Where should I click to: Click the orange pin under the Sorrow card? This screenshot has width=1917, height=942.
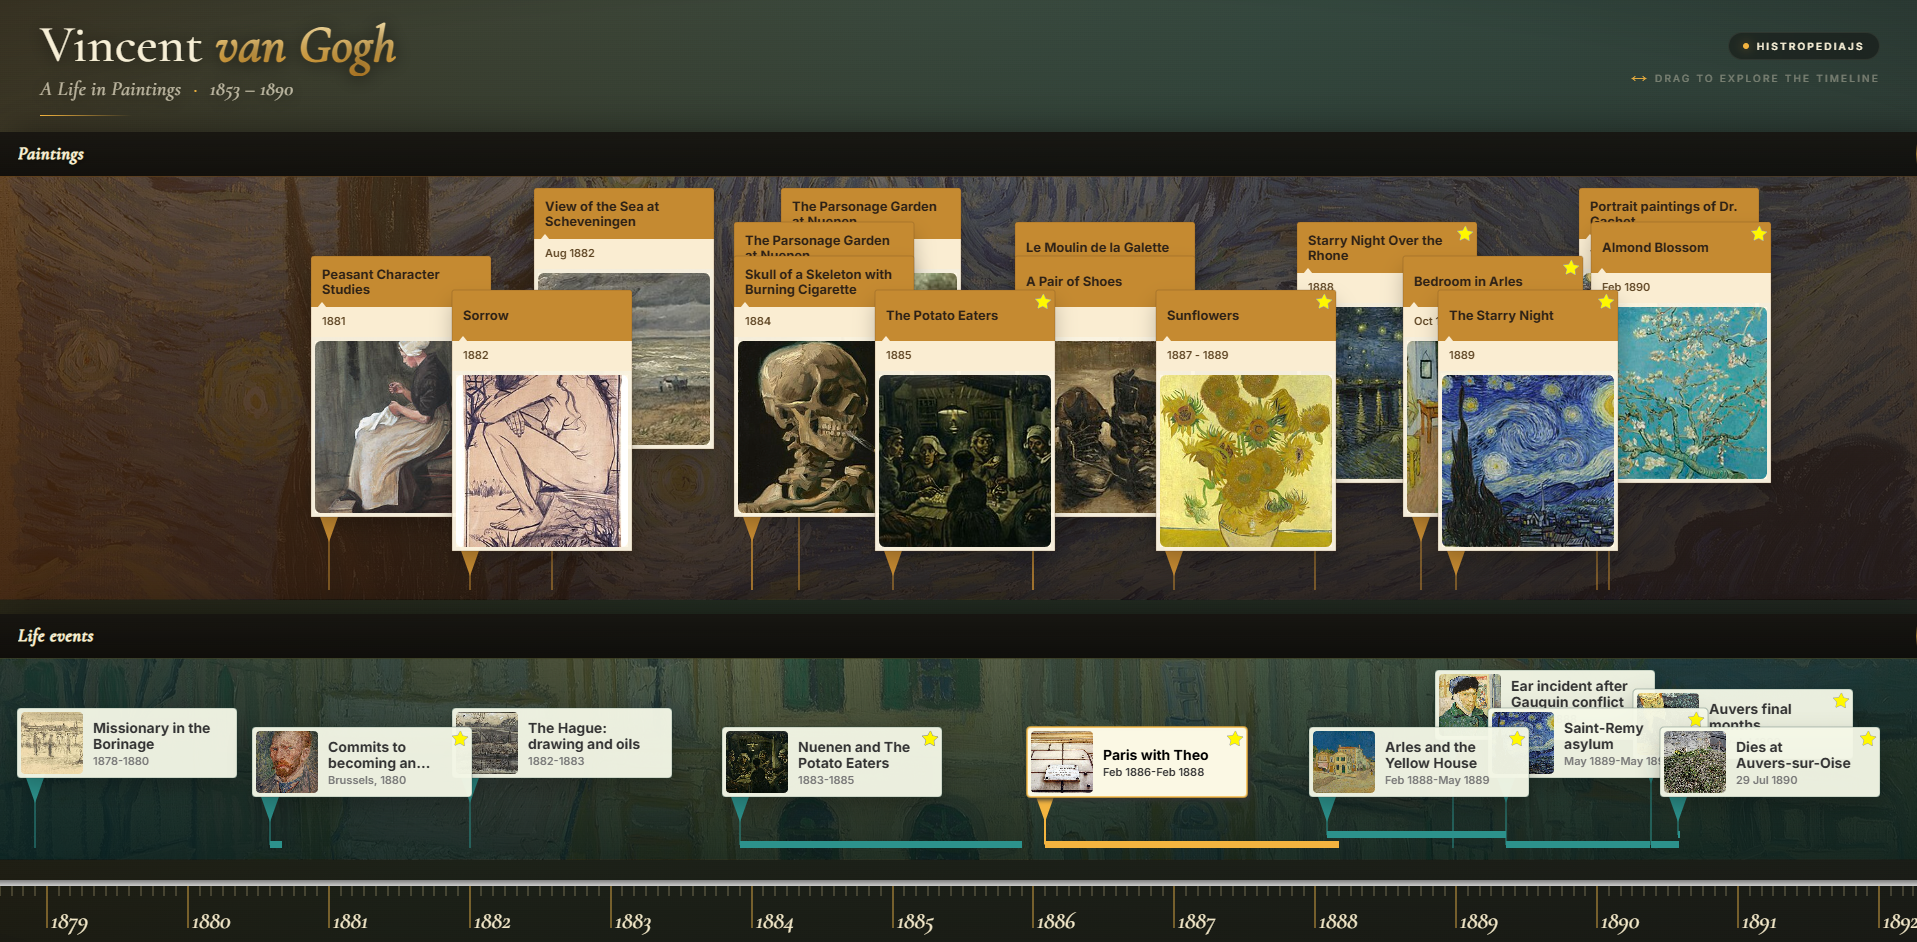tap(470, 563)
